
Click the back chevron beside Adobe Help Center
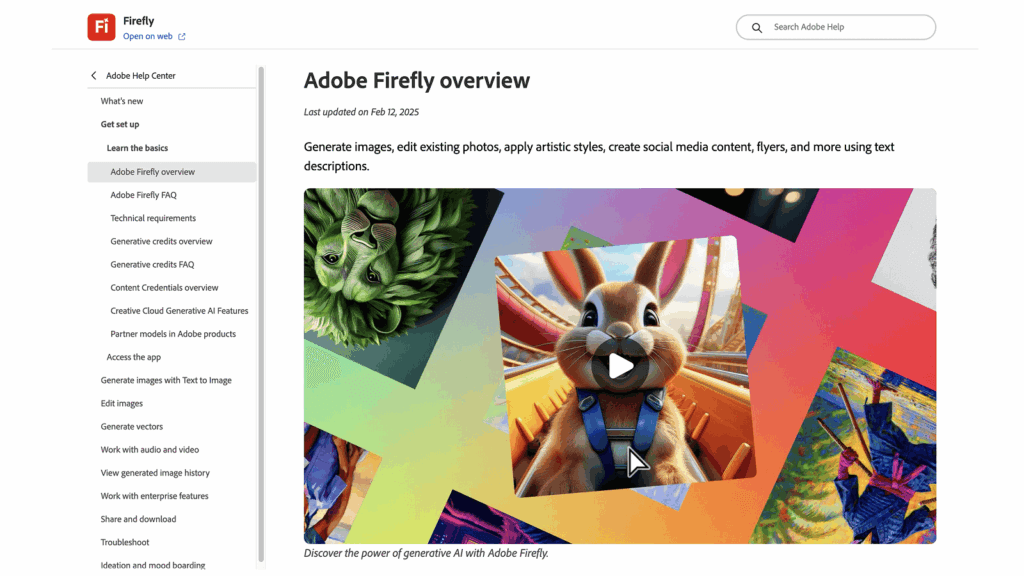pos(93,76)
